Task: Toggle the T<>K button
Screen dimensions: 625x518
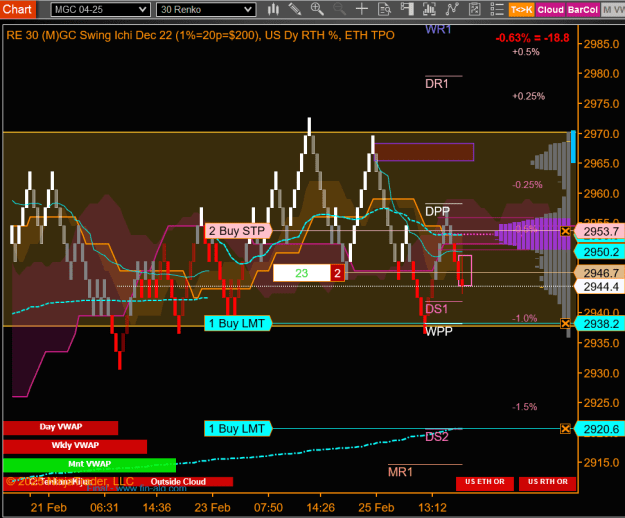Action: 521,10
